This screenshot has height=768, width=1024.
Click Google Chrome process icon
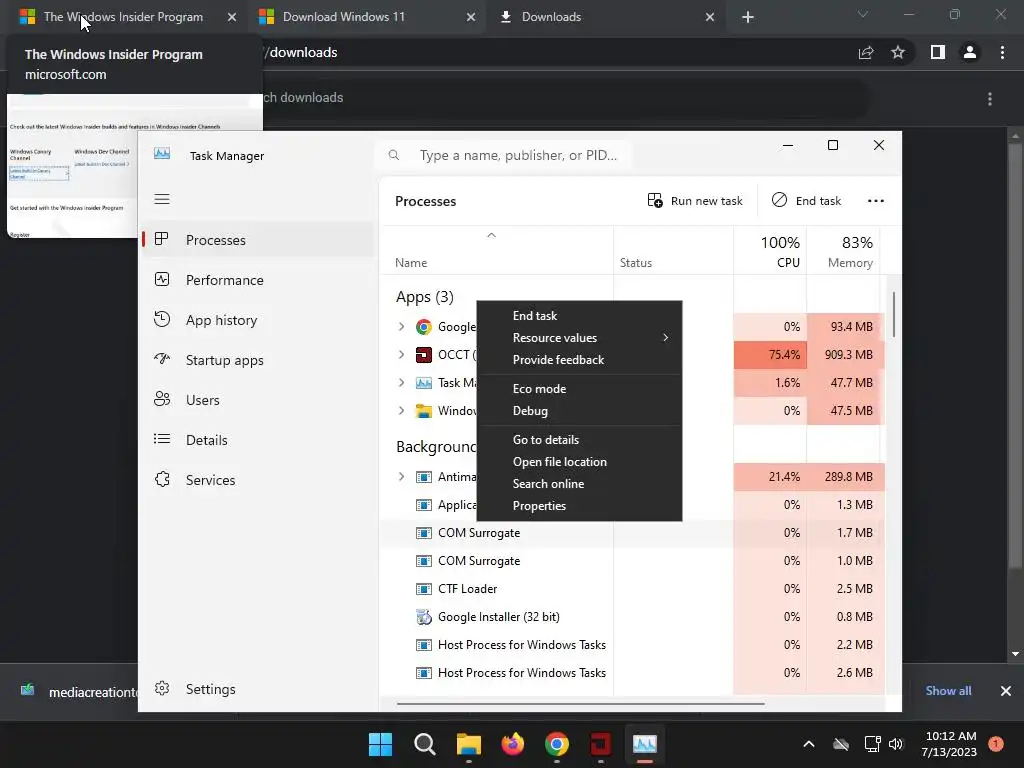click(424, 327)
